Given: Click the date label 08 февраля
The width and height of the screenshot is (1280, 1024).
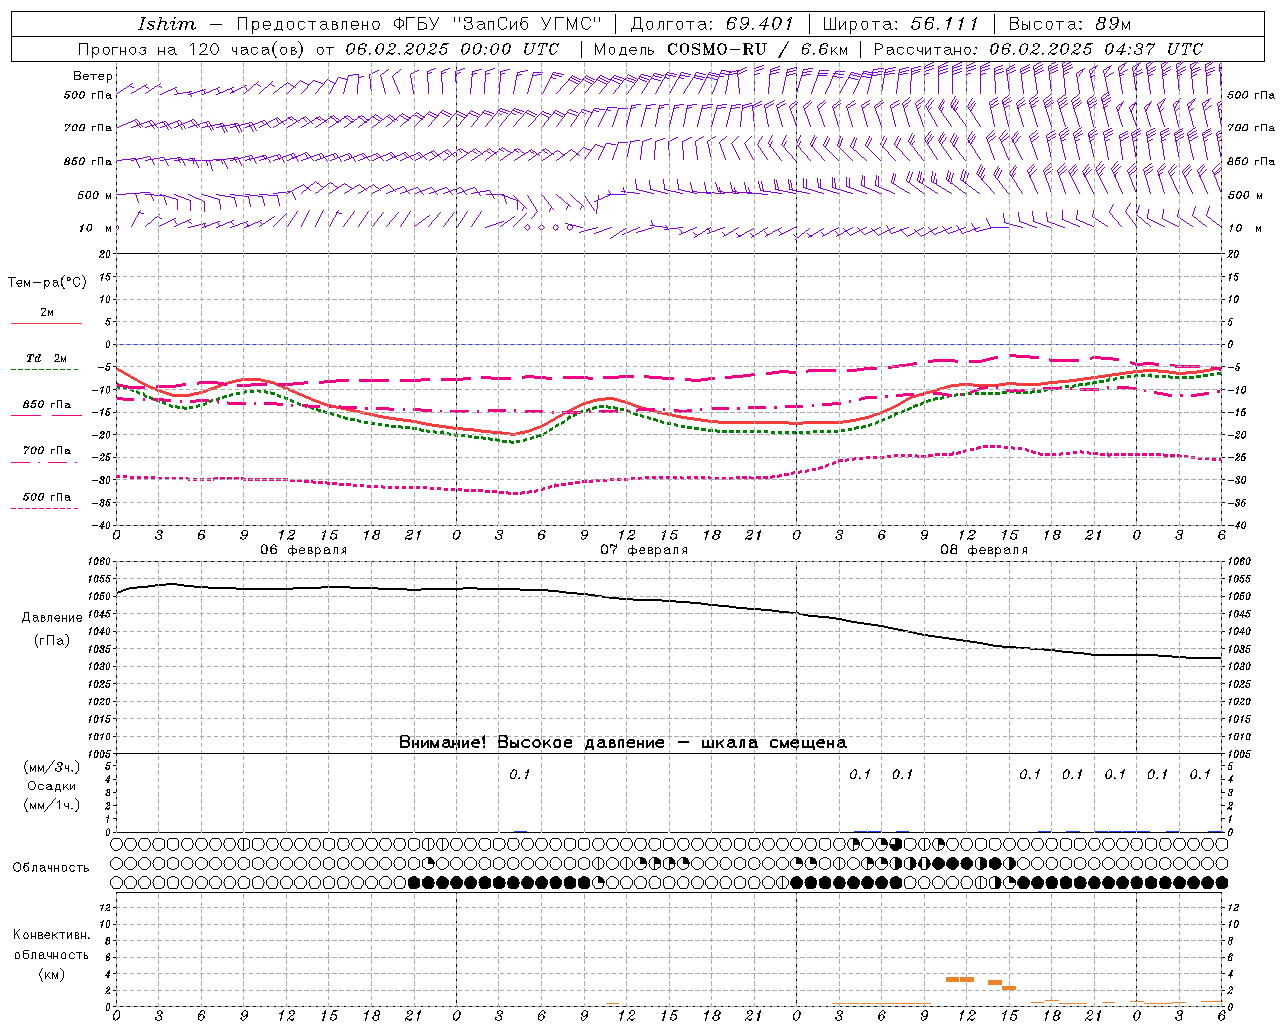Looking at the screenshot, I should click(984, 550).
